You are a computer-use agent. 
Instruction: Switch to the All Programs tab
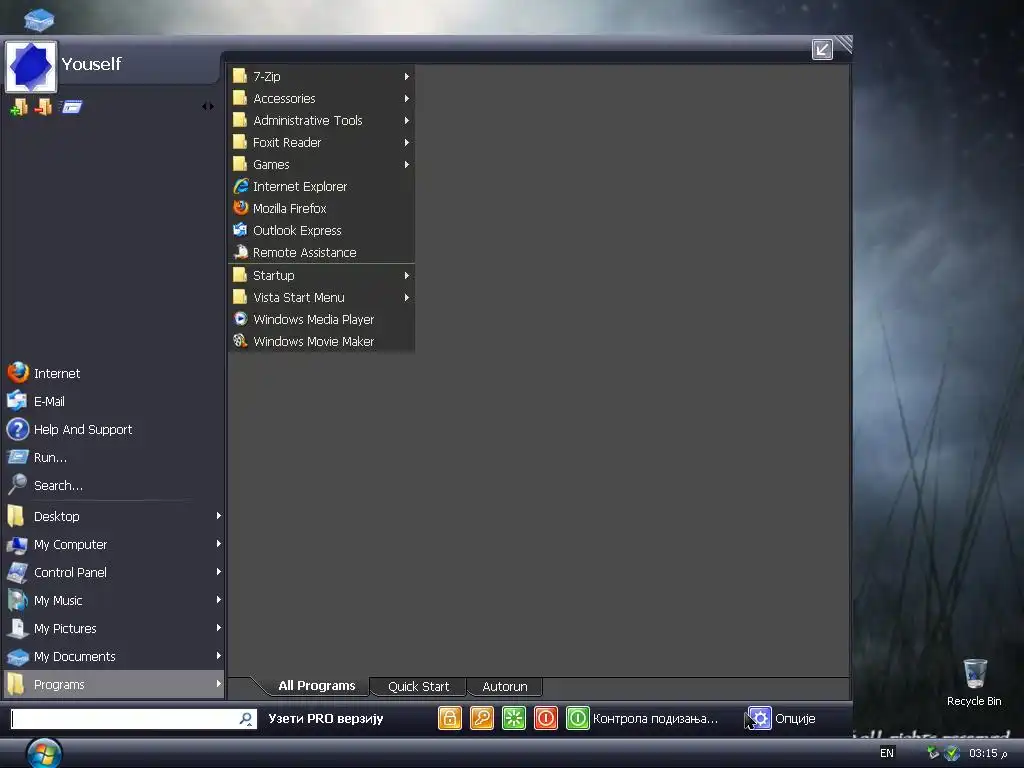pos(317,686)
